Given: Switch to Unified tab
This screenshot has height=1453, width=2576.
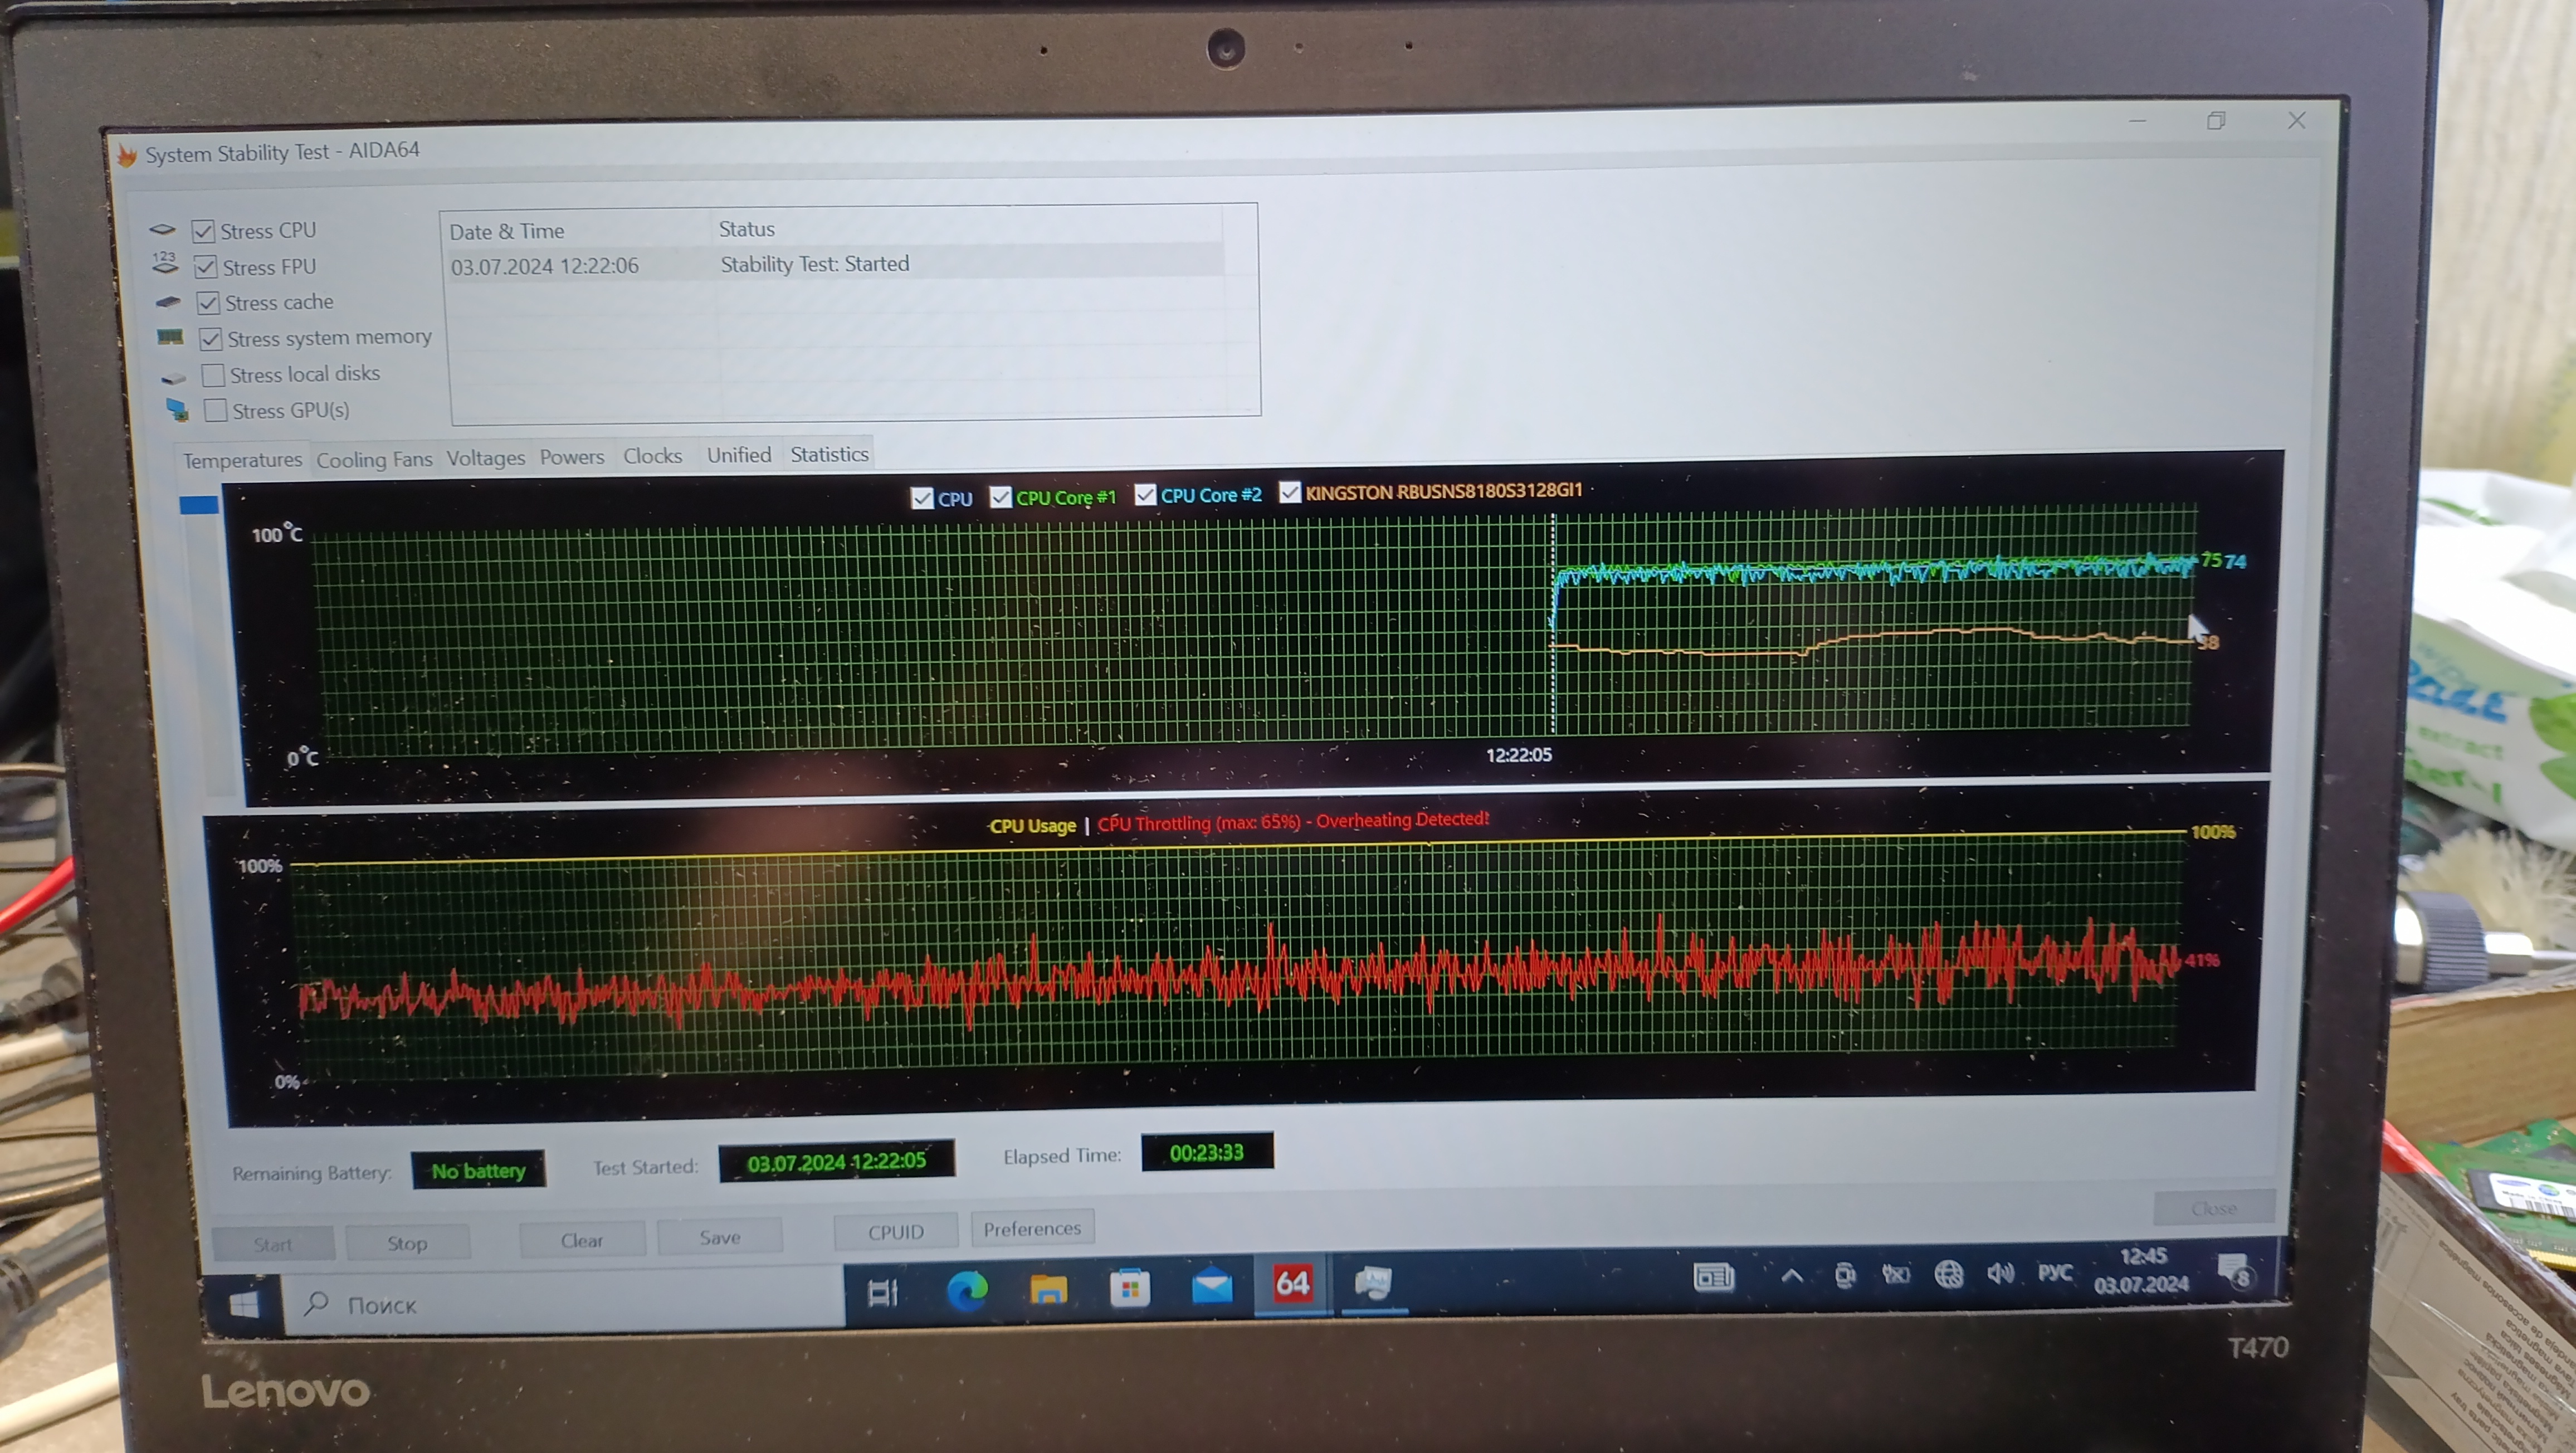Looking at the screenshot, I should [x=739, y=455].
